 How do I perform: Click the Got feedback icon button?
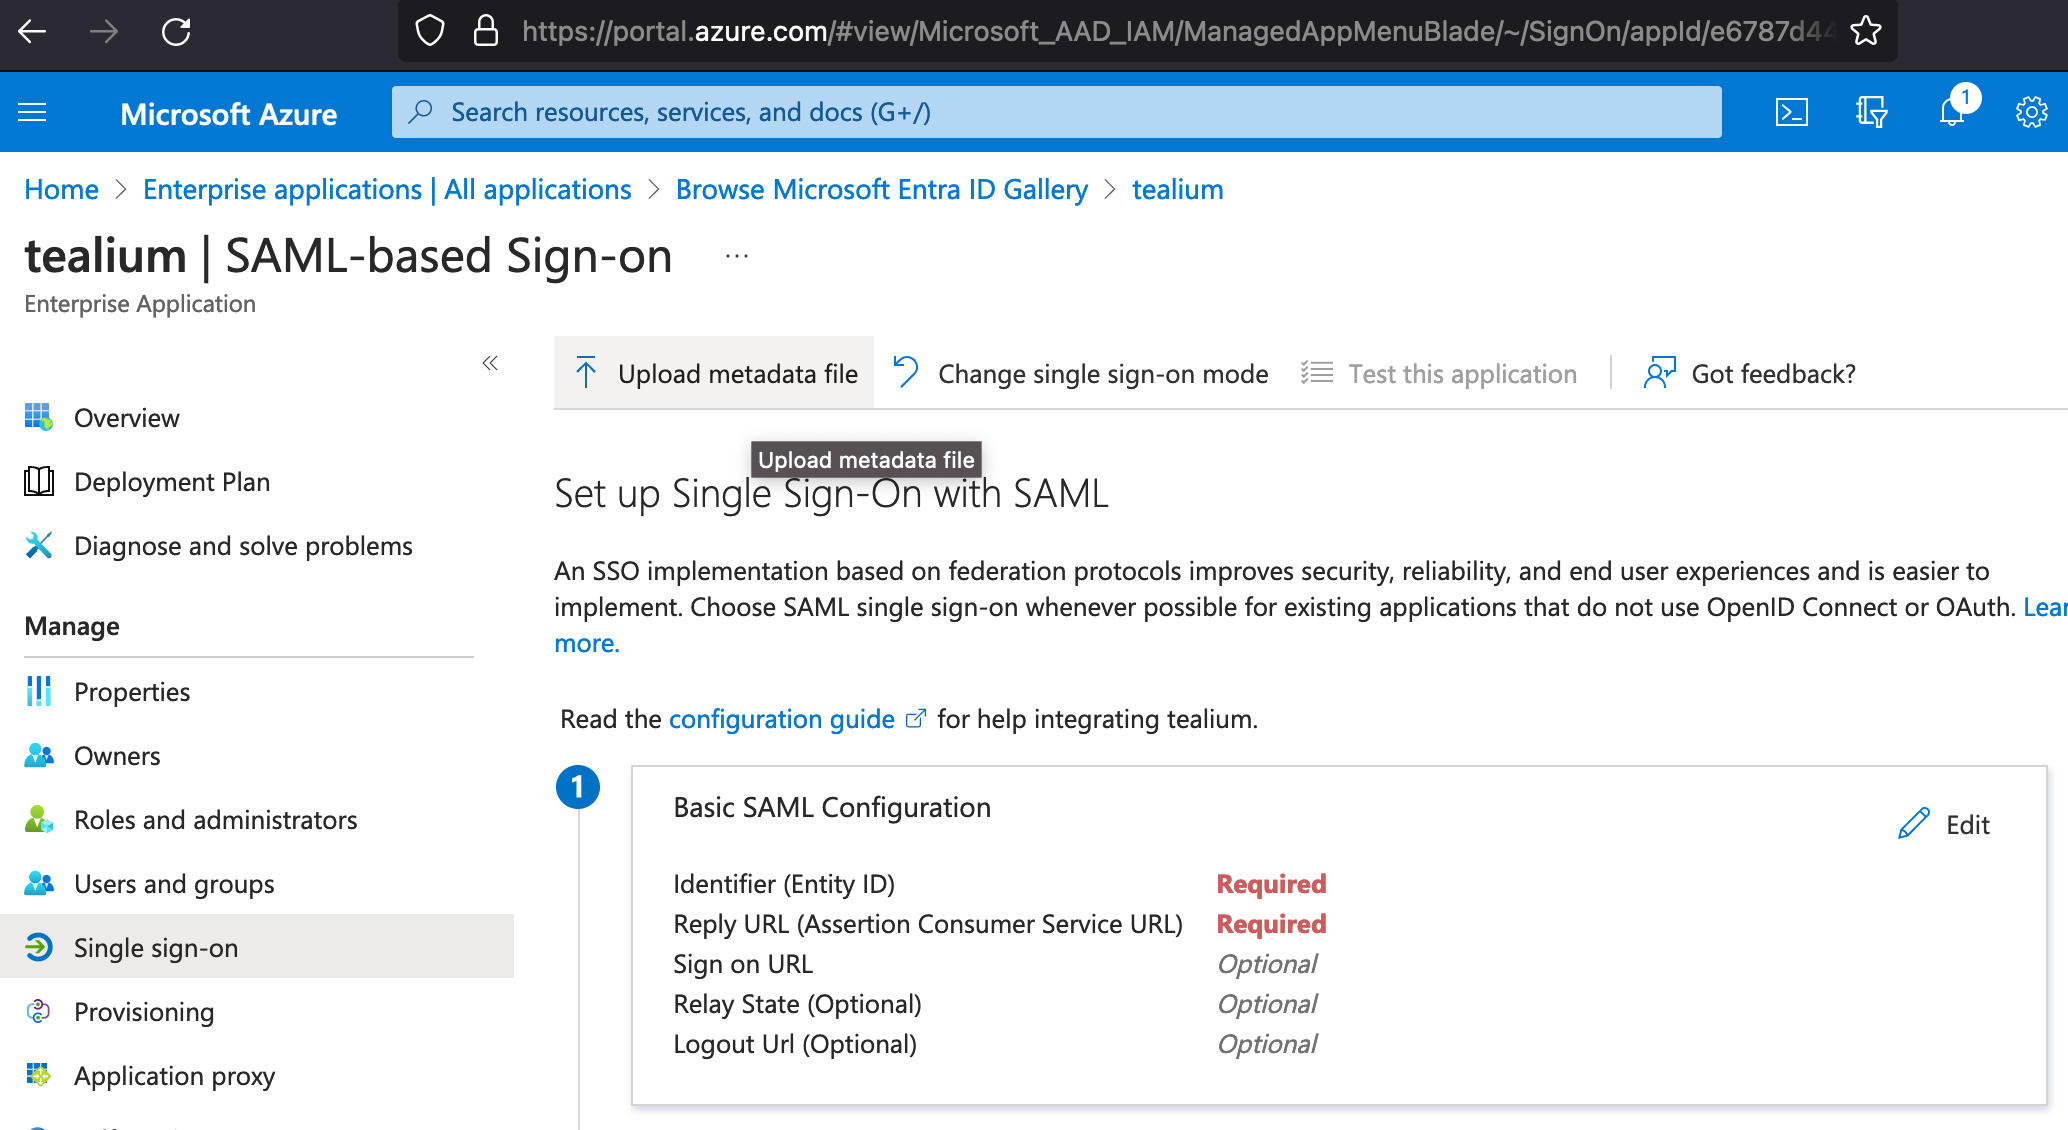coord(1660,373)
